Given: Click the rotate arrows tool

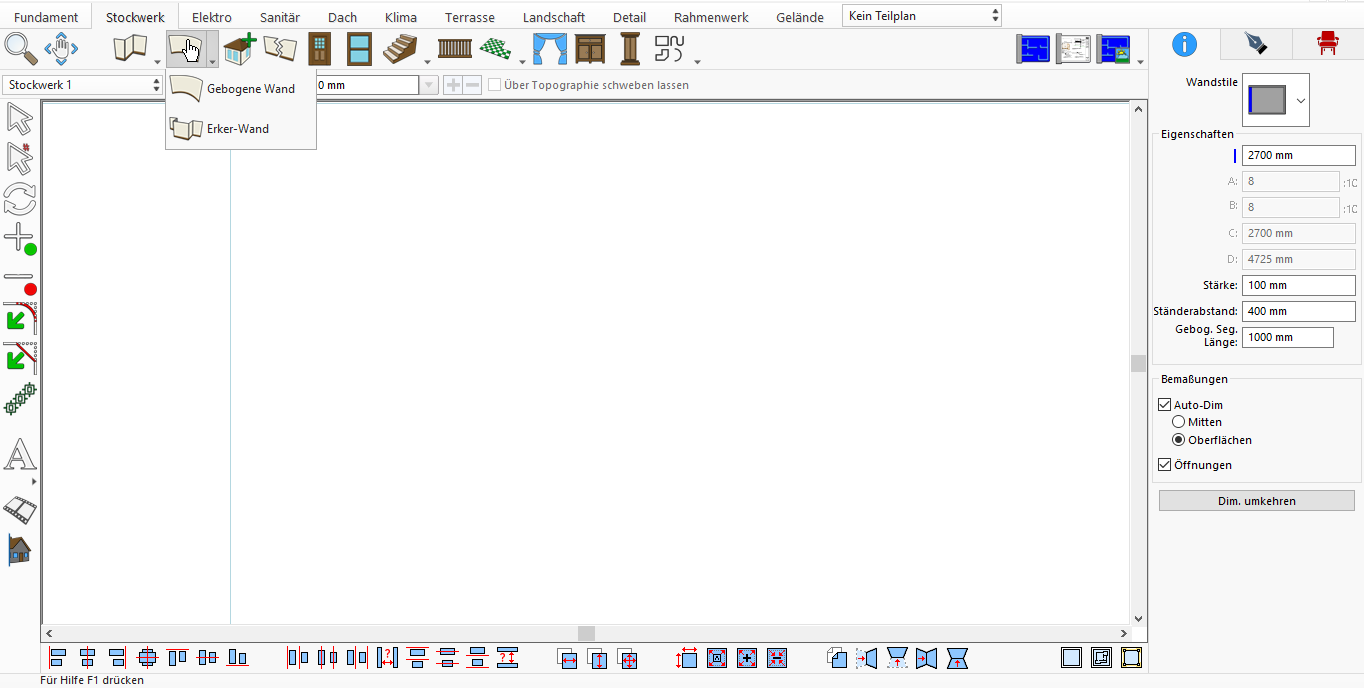Looking at the screenshot, I should [20, 197].
